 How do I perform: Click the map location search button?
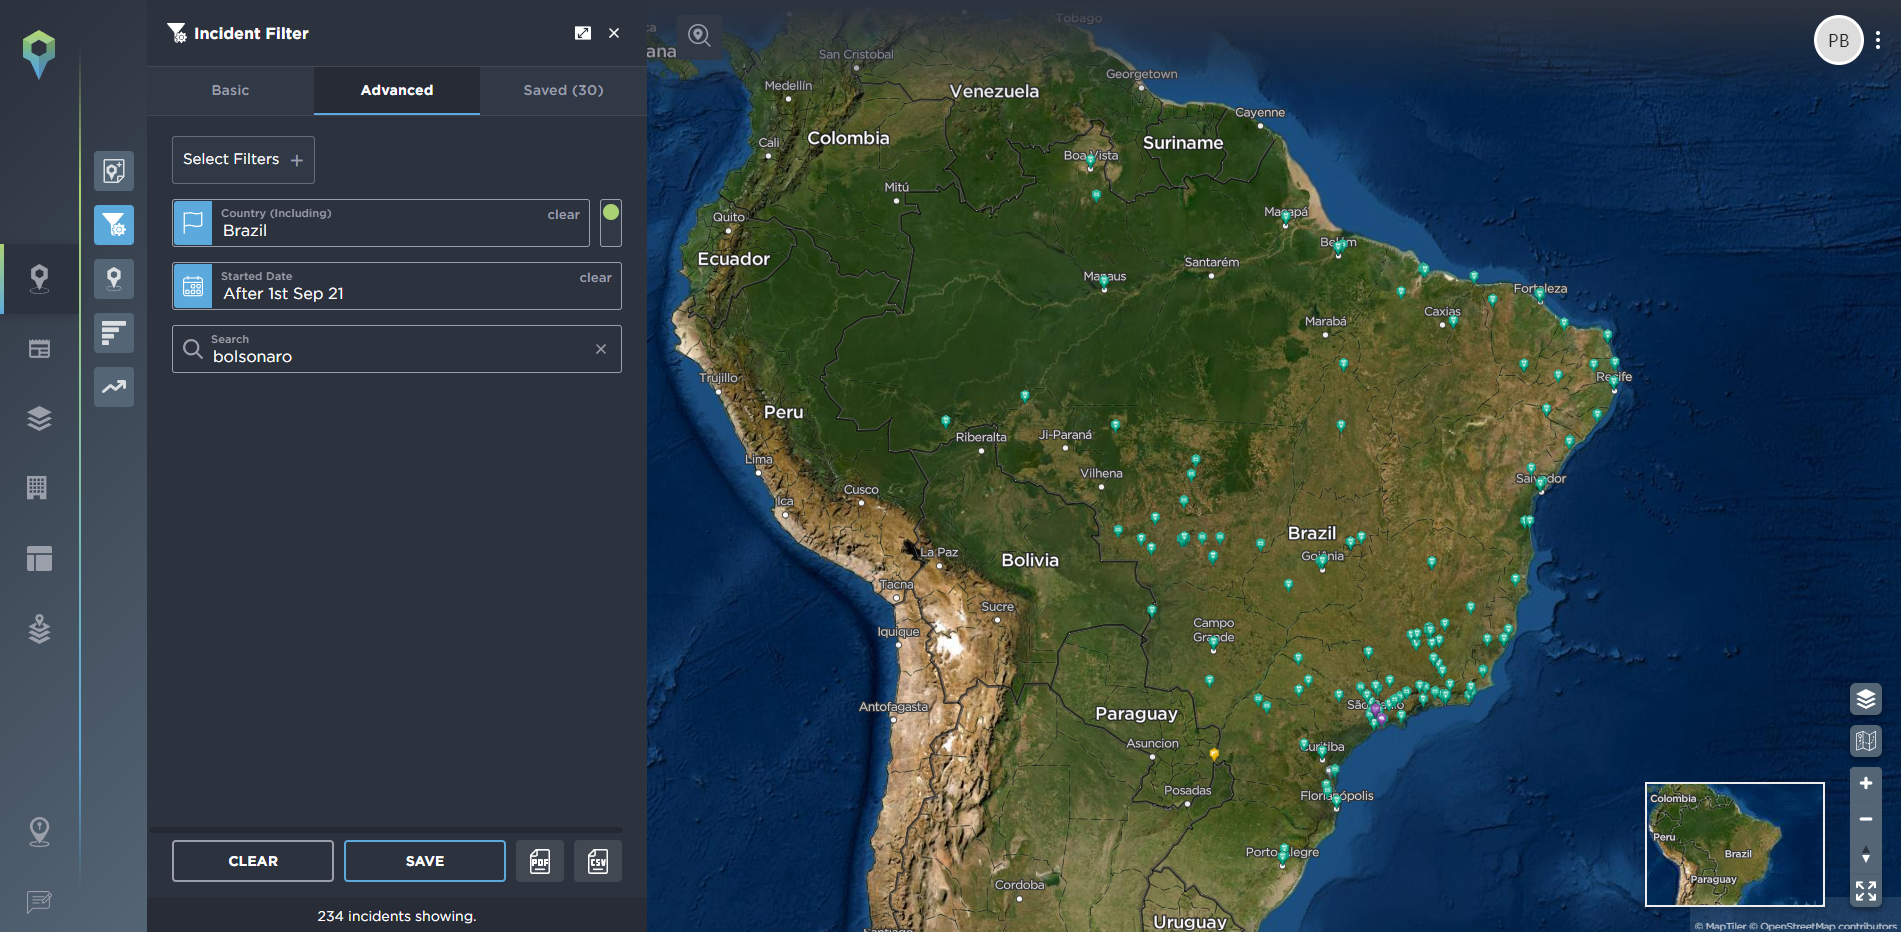click(x=699, y=36)
